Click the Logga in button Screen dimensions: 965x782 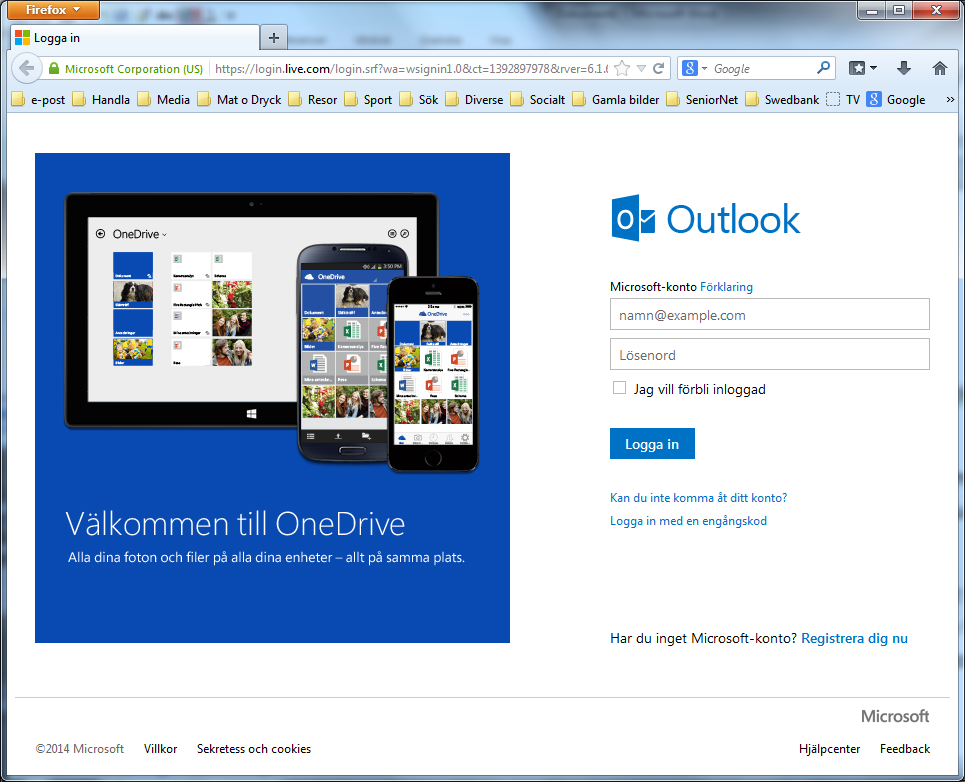(x=652, y=444)
